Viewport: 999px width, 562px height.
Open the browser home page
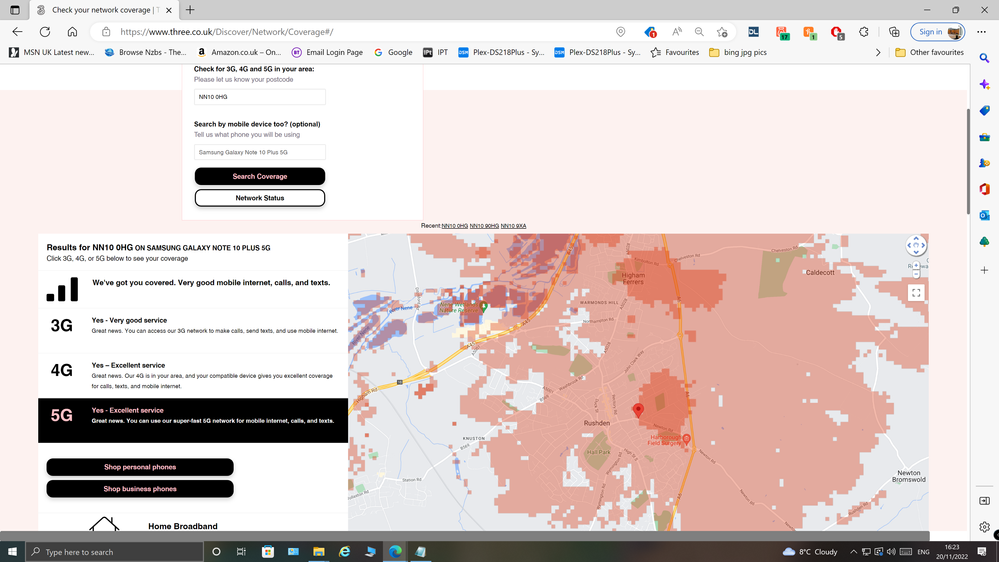73,32
